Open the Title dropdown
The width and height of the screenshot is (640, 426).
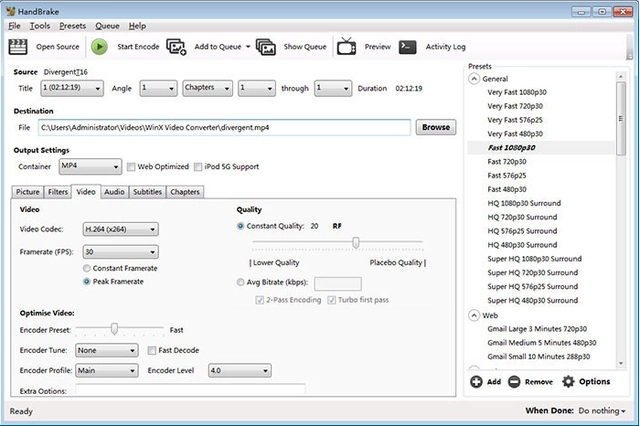tap(72, 88)
